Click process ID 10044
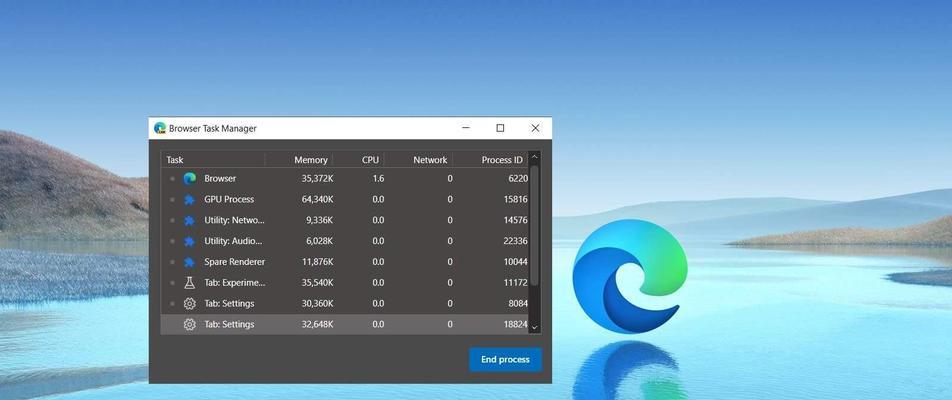952x400 pixels. (515, 262)
